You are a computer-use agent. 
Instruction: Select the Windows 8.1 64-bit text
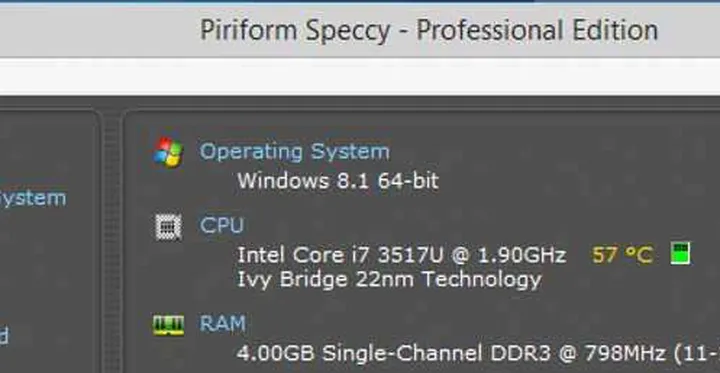tap(338, 181)
